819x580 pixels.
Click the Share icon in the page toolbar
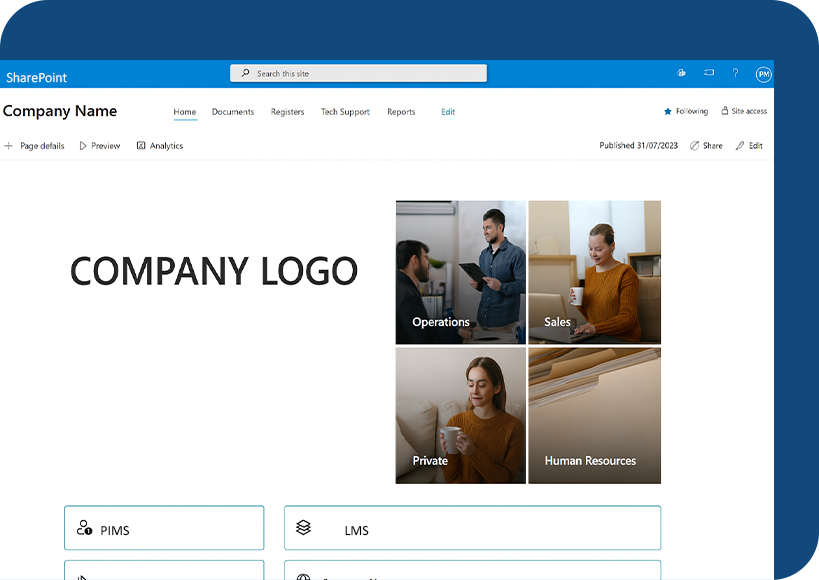tap(695, 146)
